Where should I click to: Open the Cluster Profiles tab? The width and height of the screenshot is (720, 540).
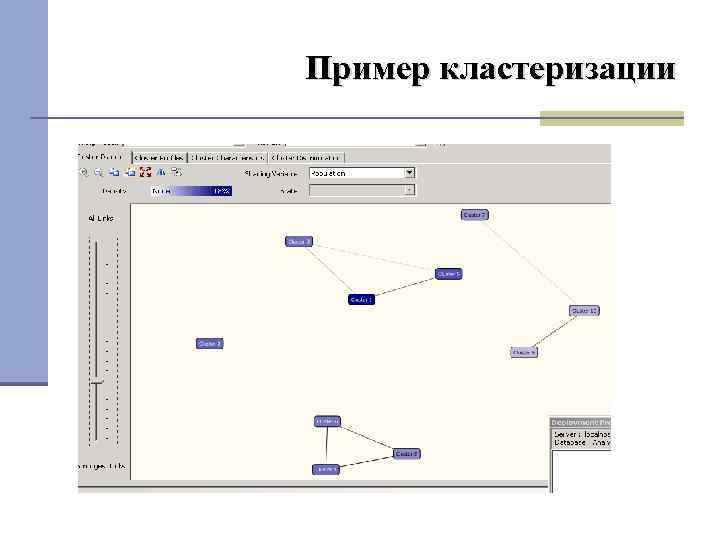click(x=159, y=158)
